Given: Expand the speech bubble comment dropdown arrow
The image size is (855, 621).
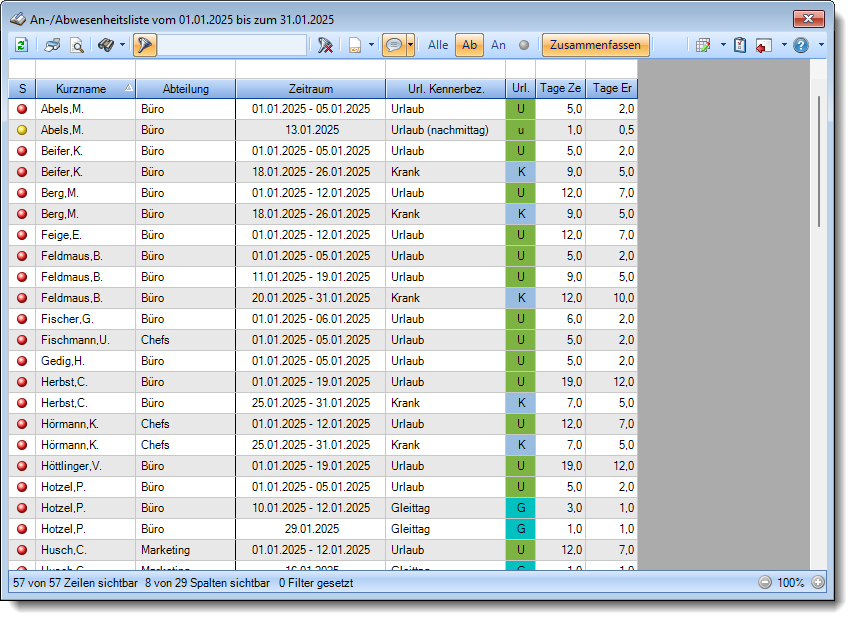Looking at the screenshot, I should tap(410, 45).
